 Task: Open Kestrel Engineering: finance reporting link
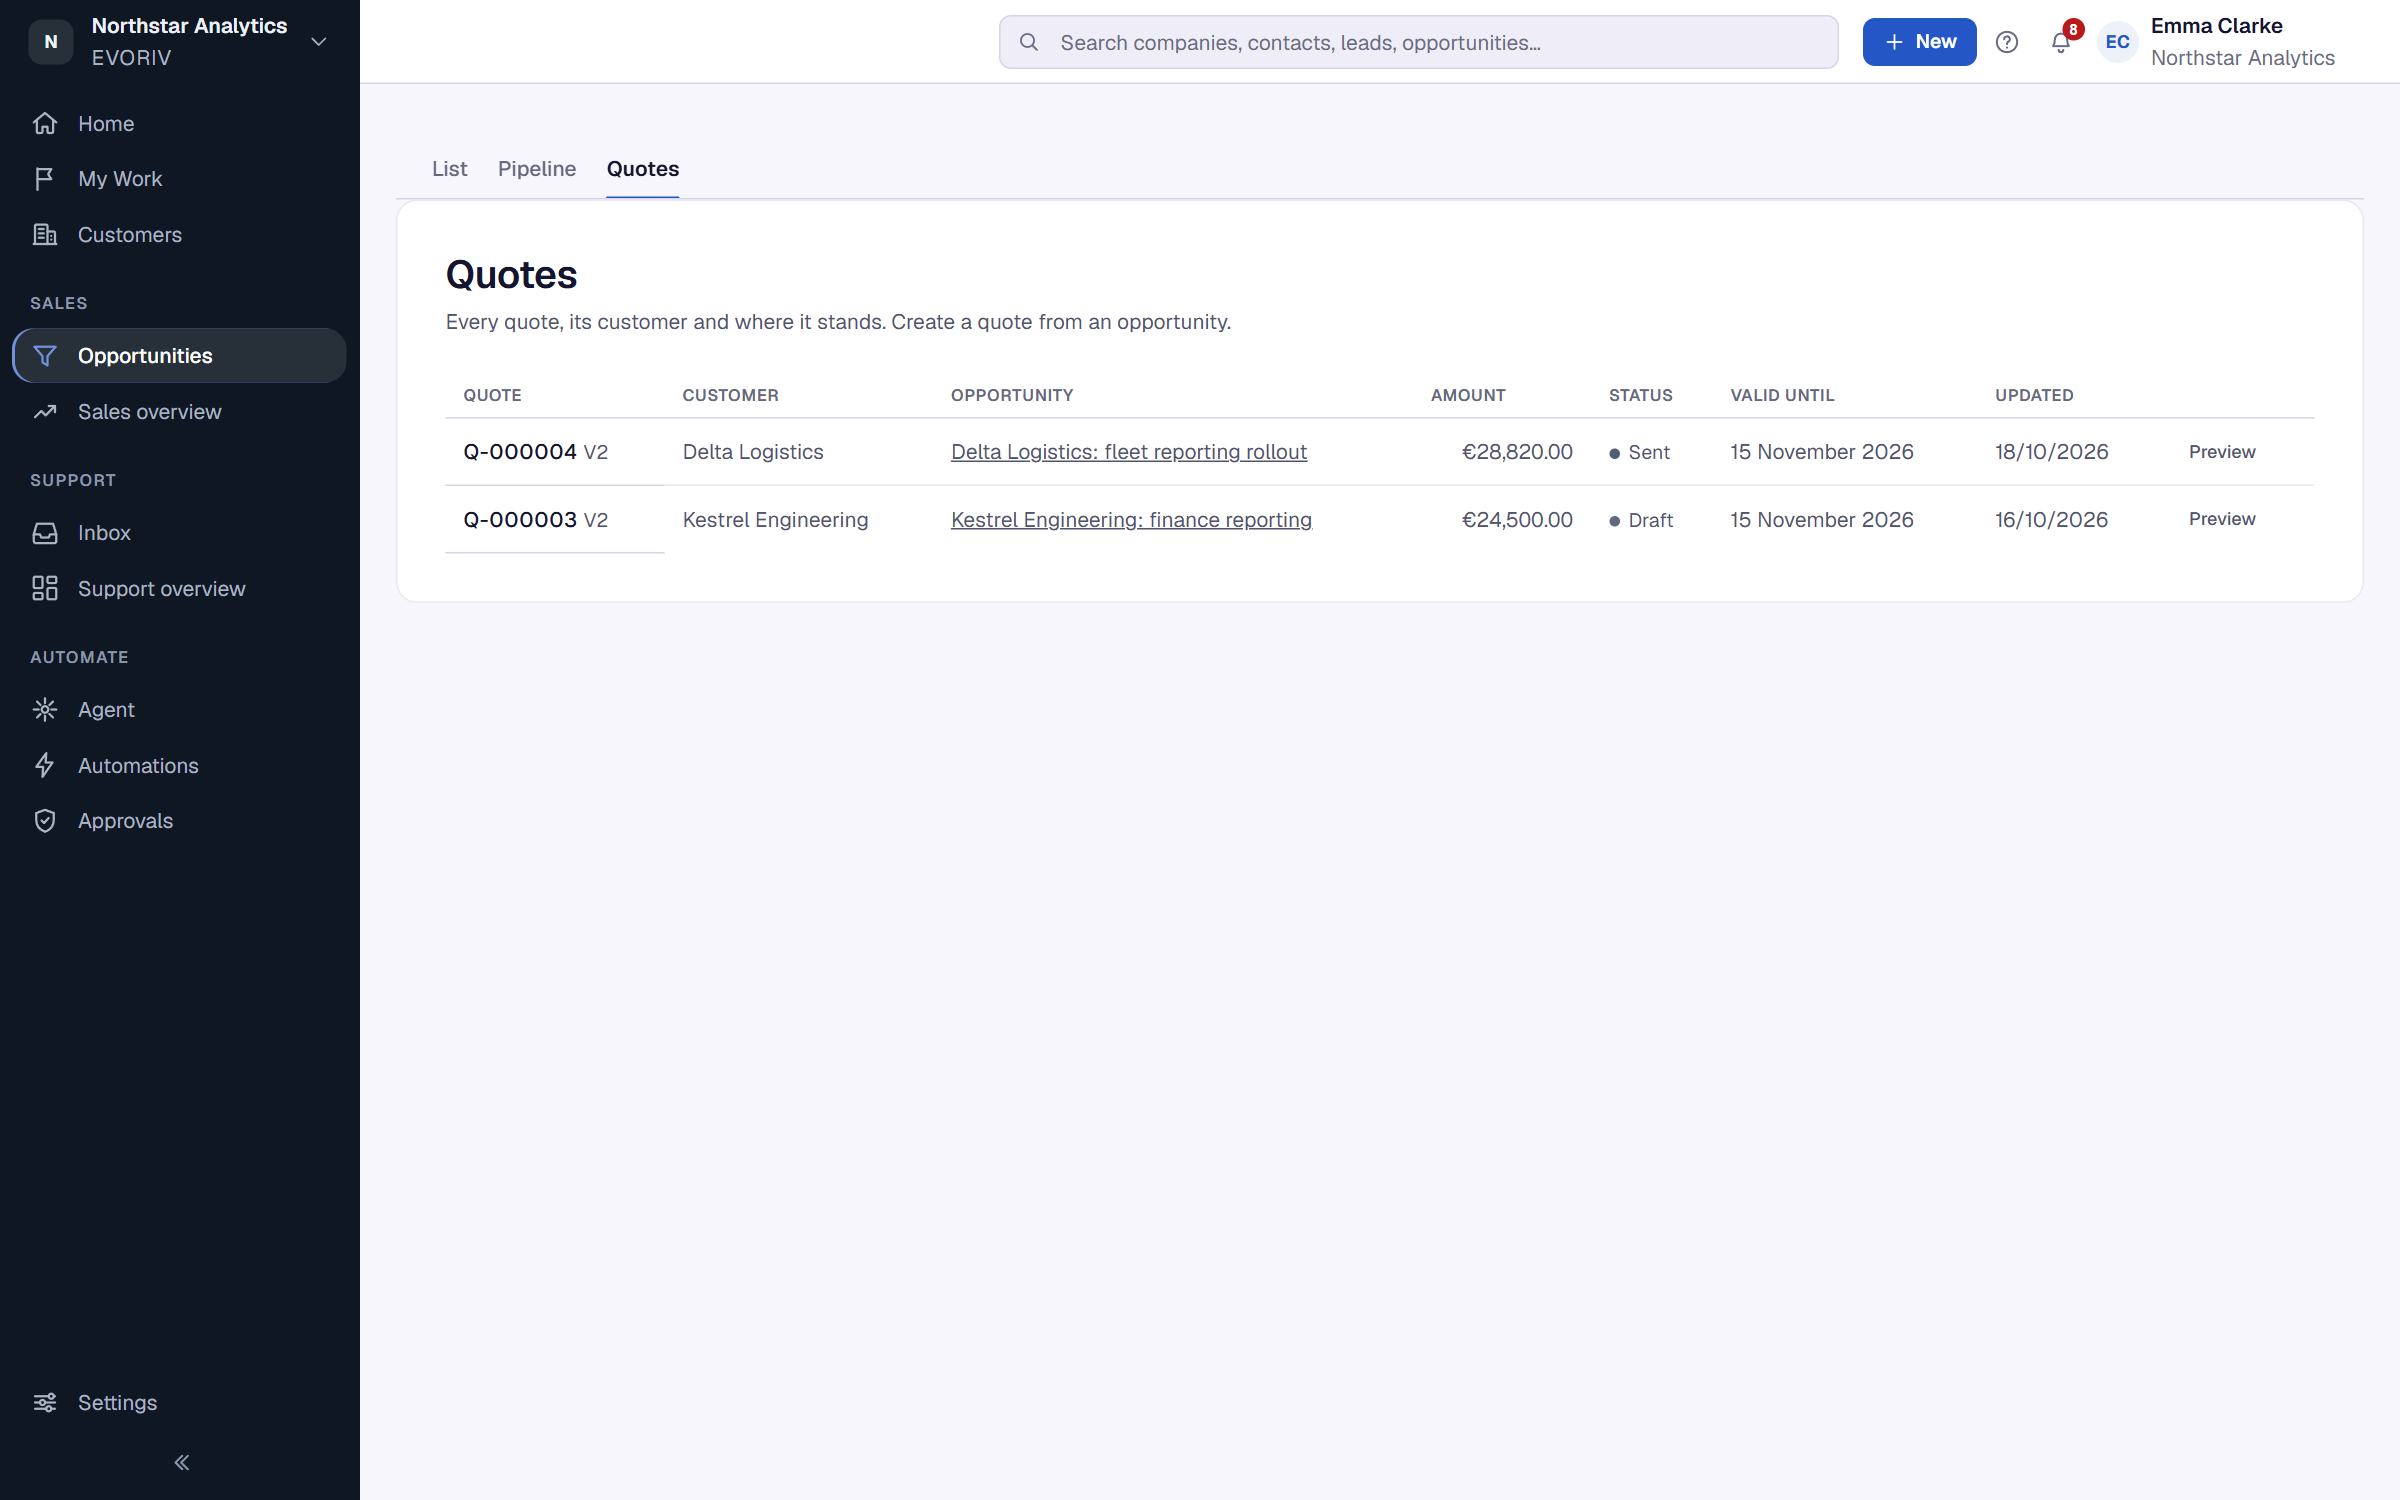[1131, 520]
